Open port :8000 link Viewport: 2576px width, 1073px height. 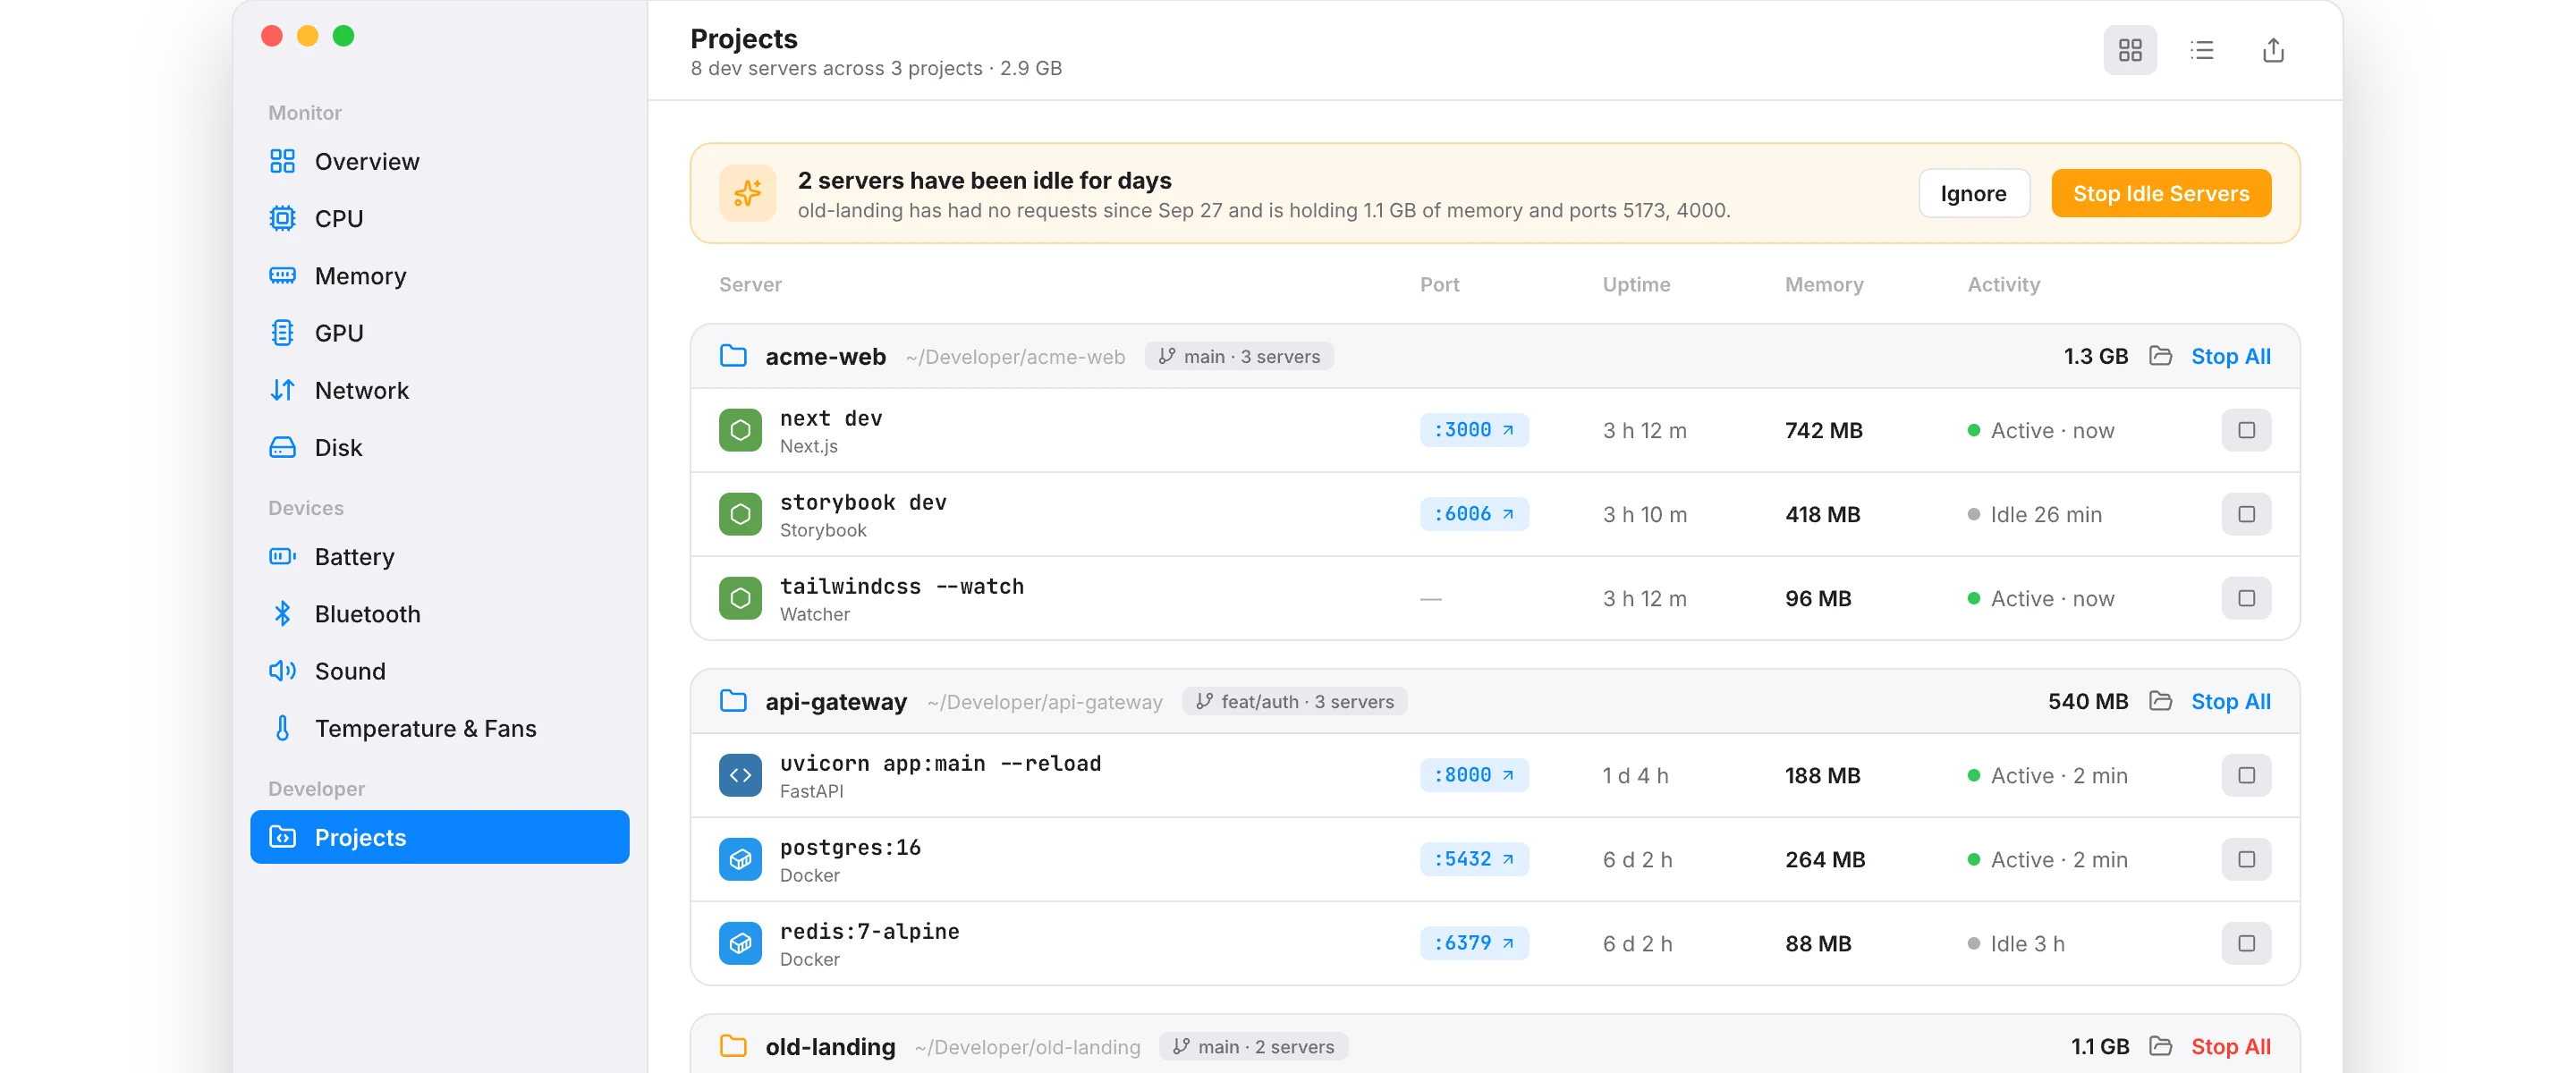pyautogui.click(x=1473, y=775)
